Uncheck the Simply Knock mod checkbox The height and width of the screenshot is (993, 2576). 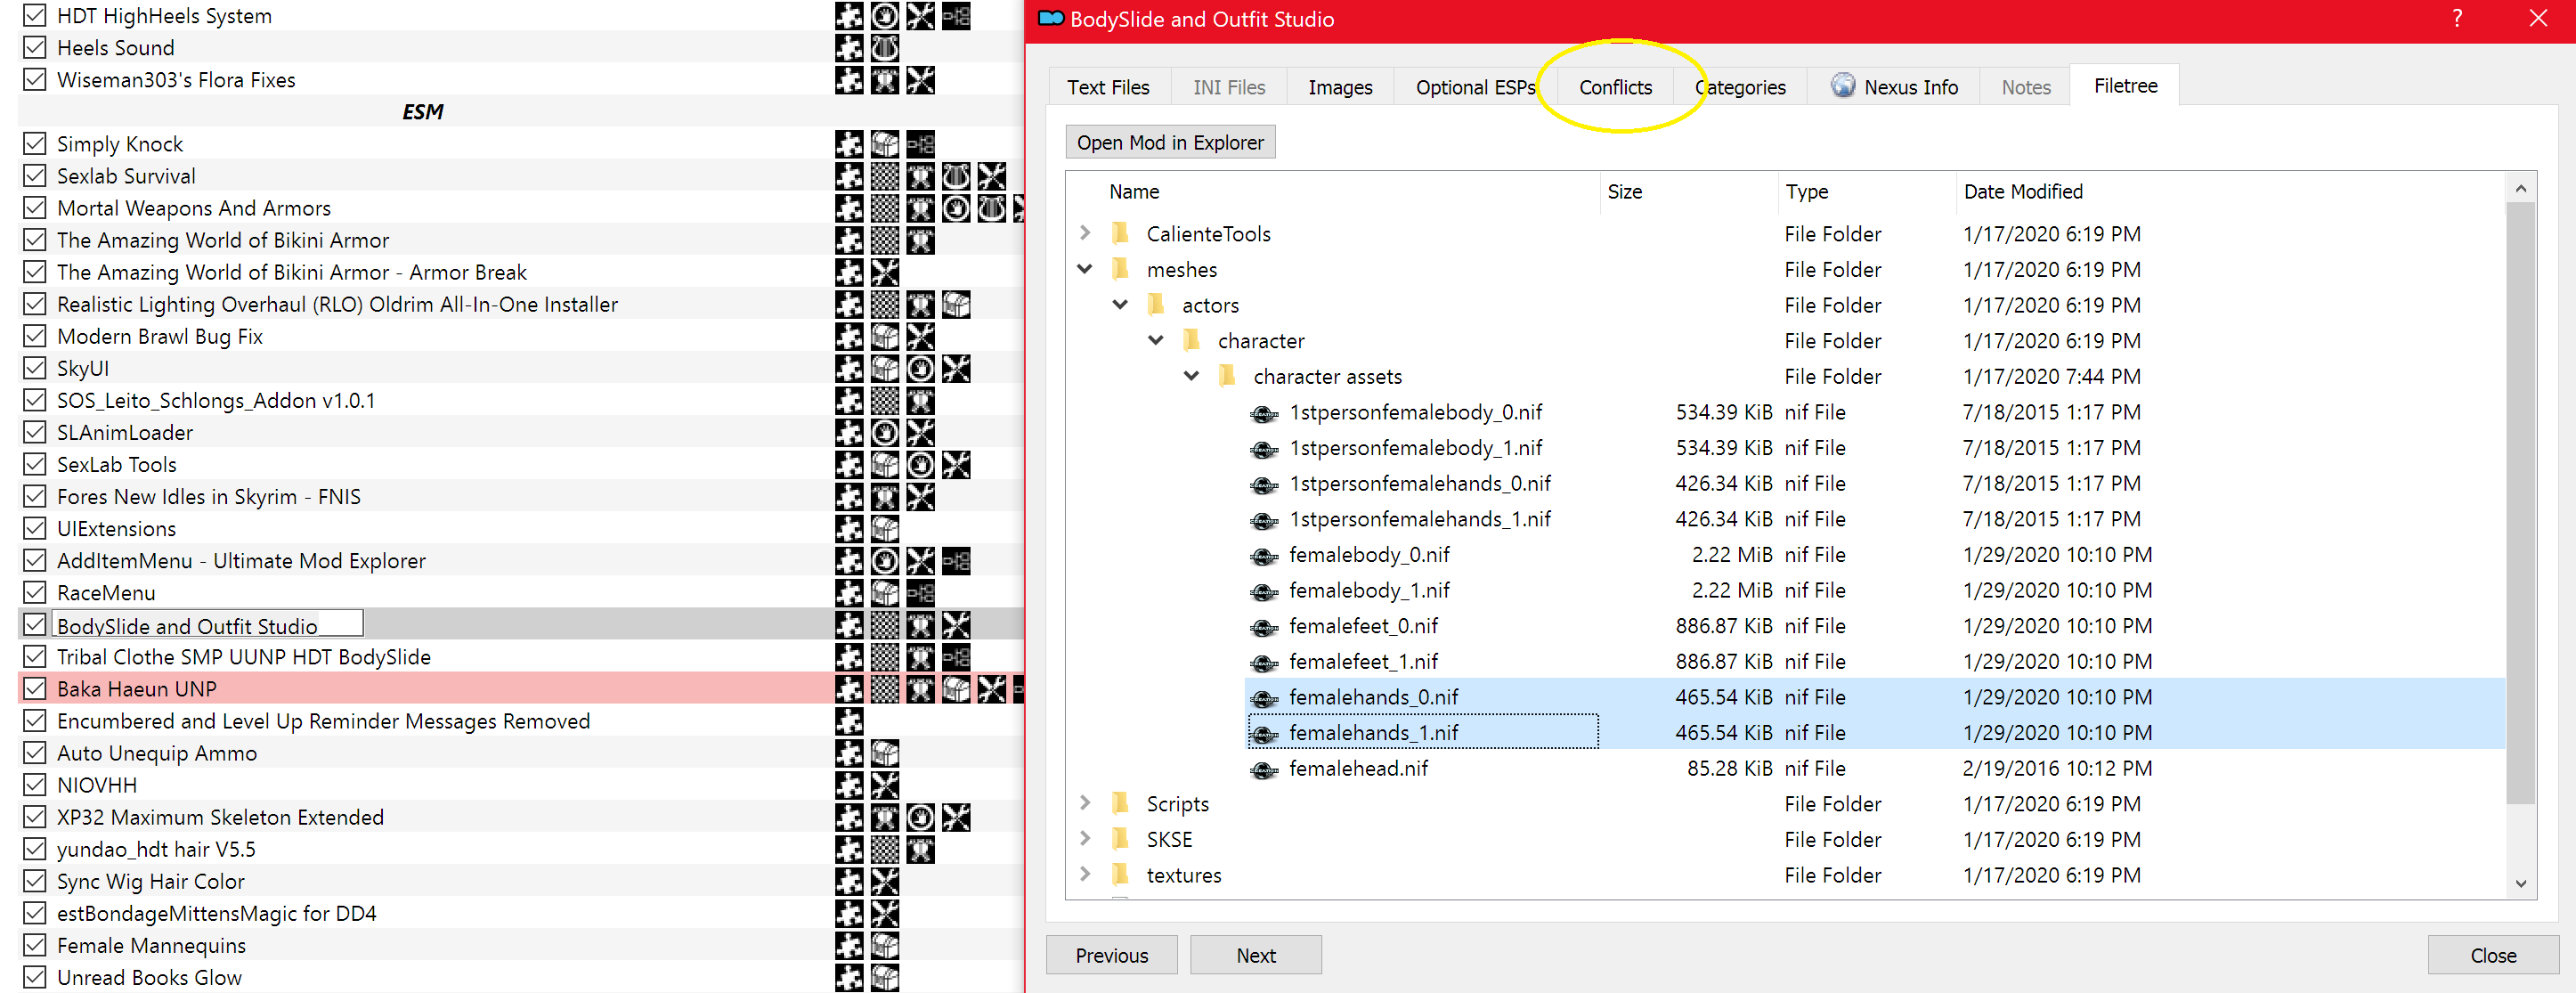pyautogui.click(x=35, y=144)
